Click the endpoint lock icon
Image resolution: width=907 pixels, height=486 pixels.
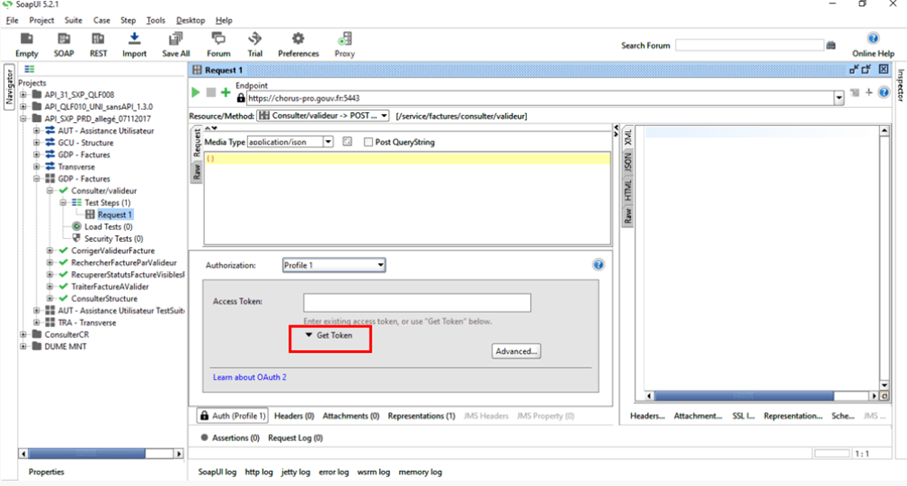tap(241, 98)
